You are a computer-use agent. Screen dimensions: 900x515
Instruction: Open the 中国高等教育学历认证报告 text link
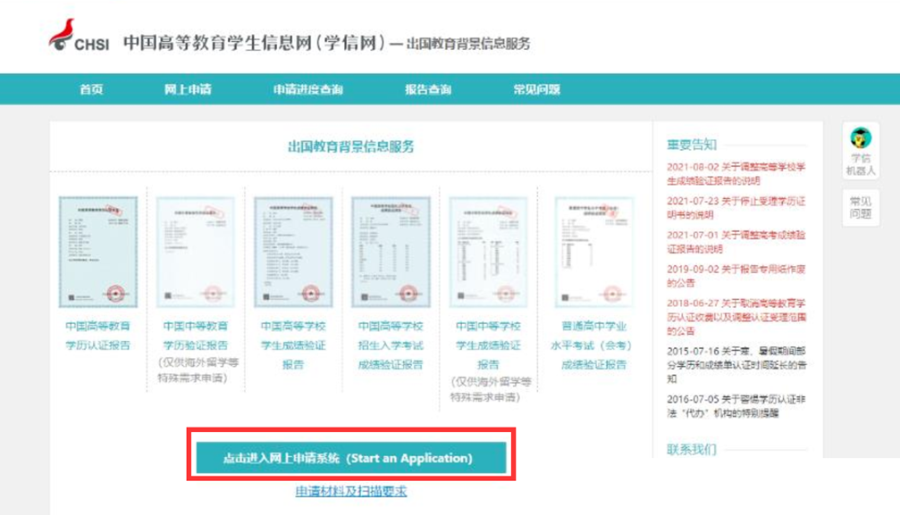[x=98, y=335]
